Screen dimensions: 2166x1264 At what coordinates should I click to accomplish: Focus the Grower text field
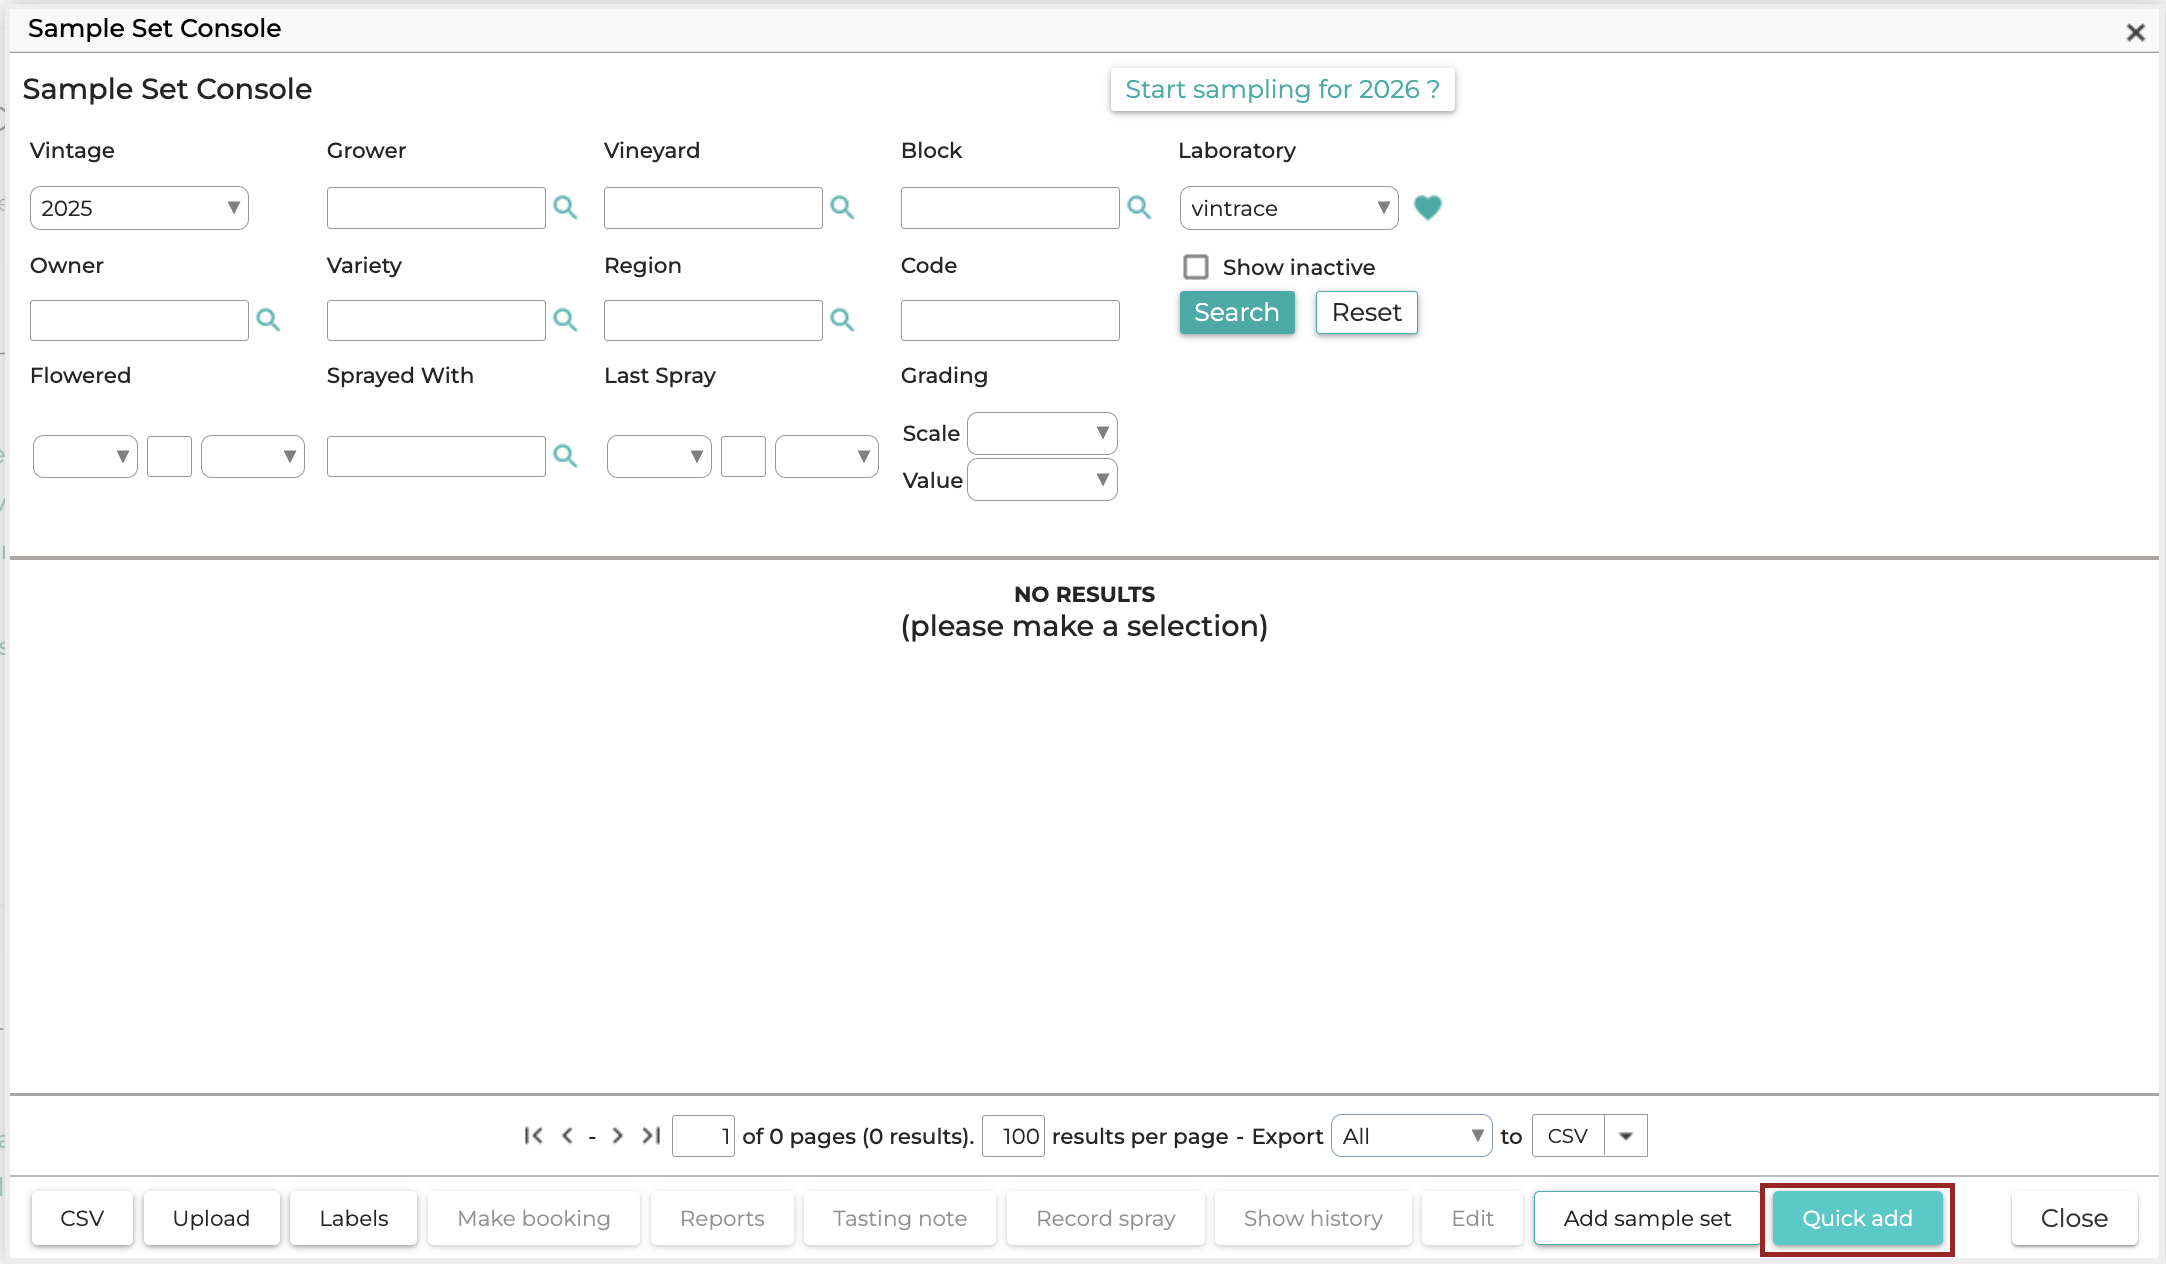(436, 208)
